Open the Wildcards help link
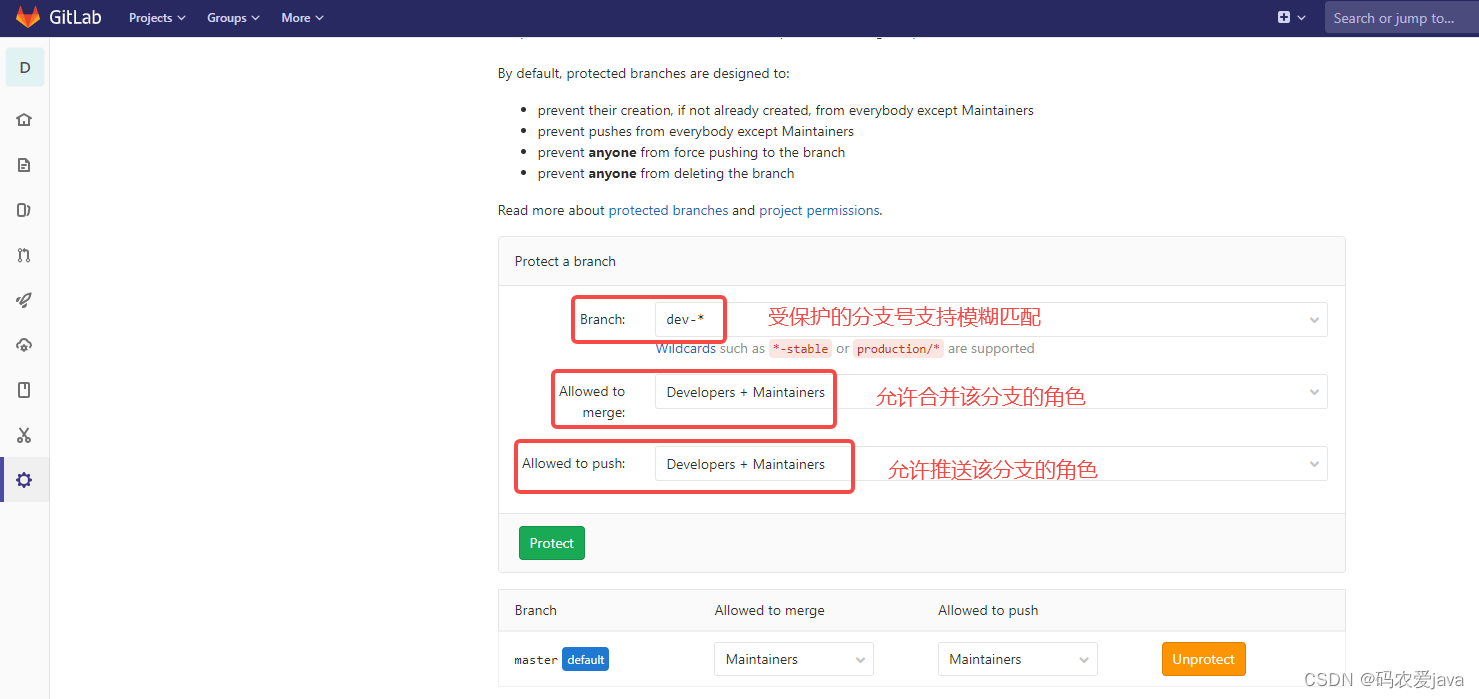 (x=685, y=348)
